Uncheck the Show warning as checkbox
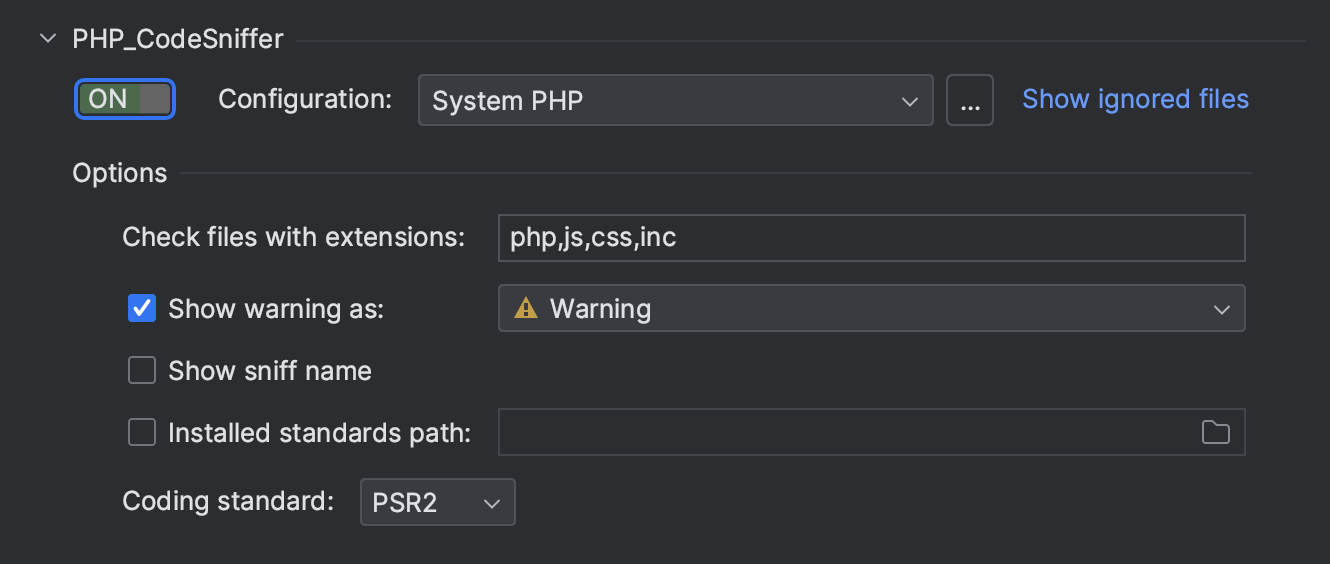Image resolution: width=1330 pixels, height=564 pixels. pyautogui.click(x=142, y=309)
